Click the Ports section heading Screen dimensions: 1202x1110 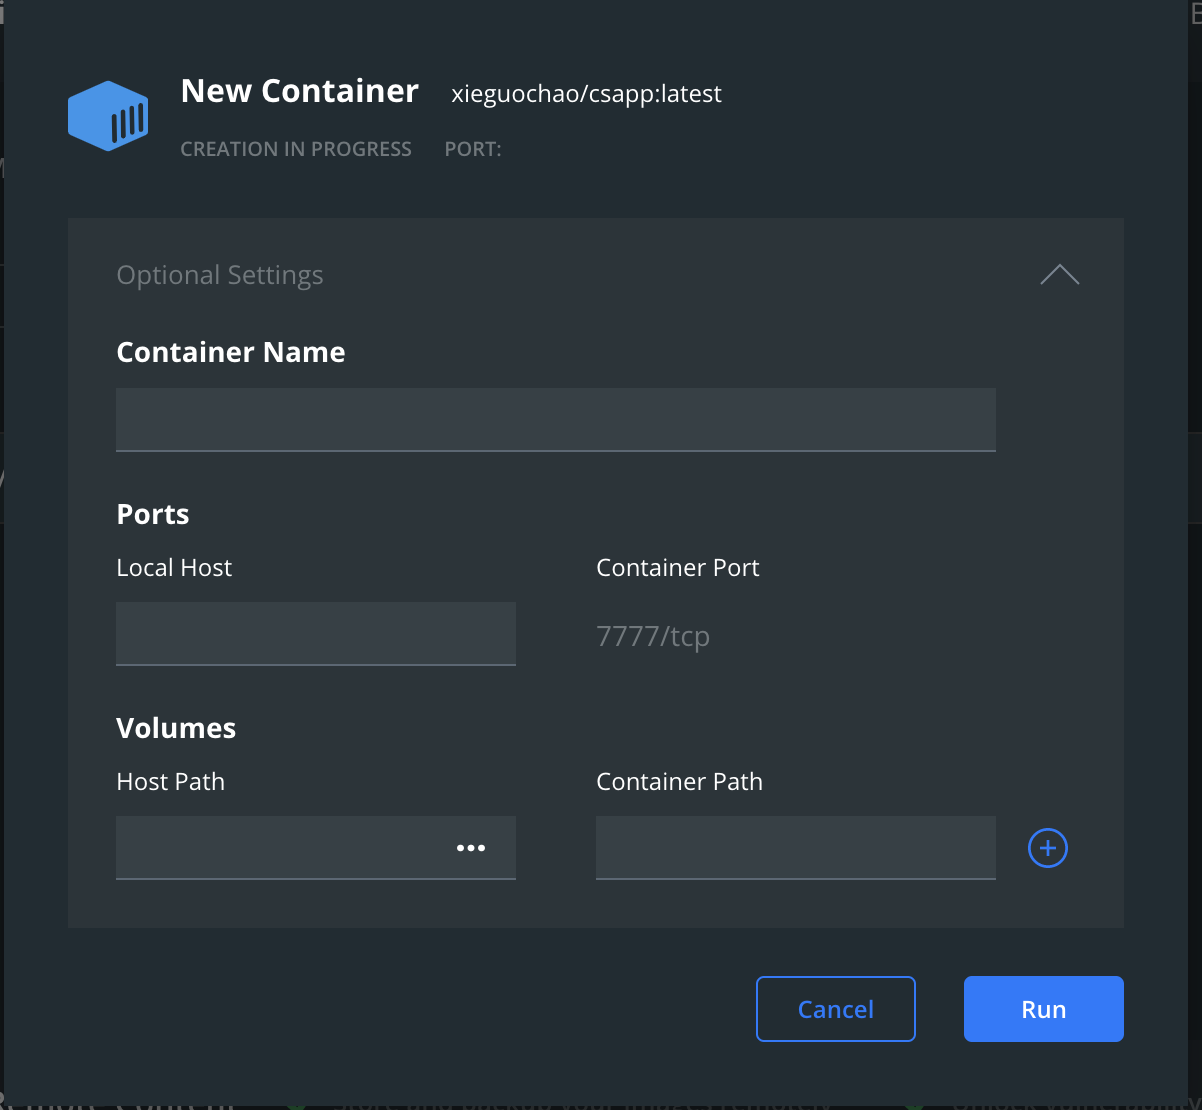click(x=152, y=514)
